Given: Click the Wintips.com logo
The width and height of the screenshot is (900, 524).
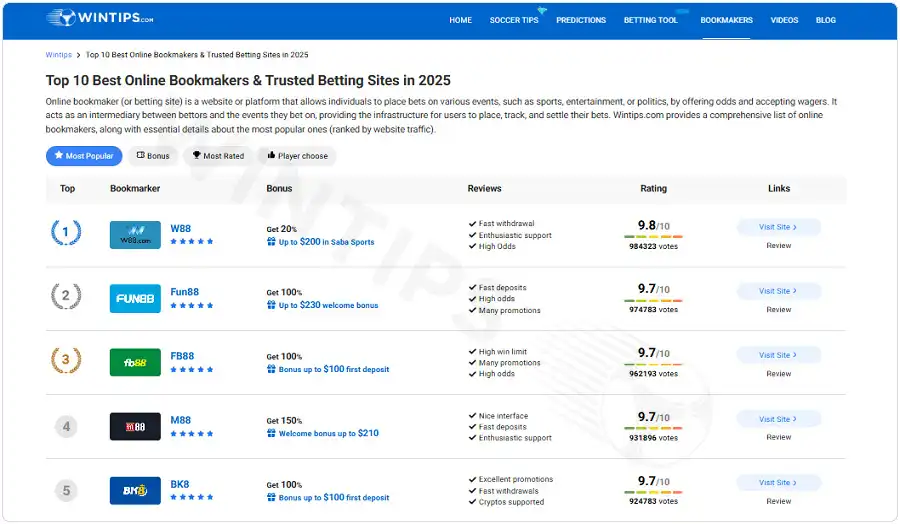Looking at the screenshot, I should click(x=100, y=18).
